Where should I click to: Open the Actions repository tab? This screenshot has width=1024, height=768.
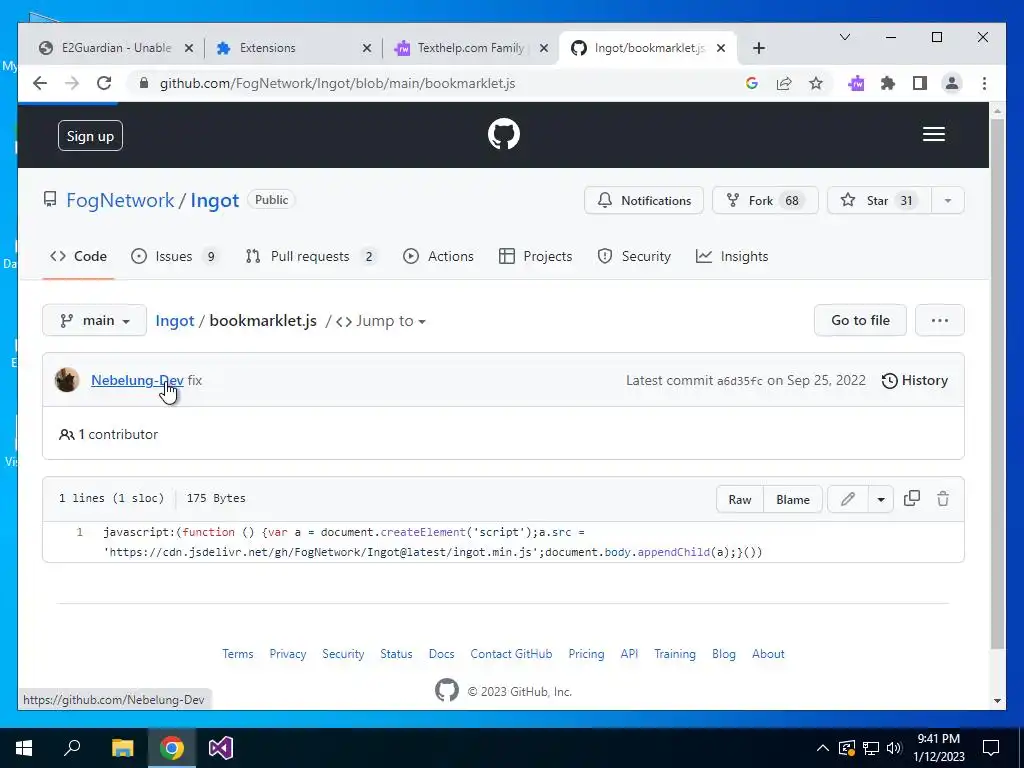(438, 256)
